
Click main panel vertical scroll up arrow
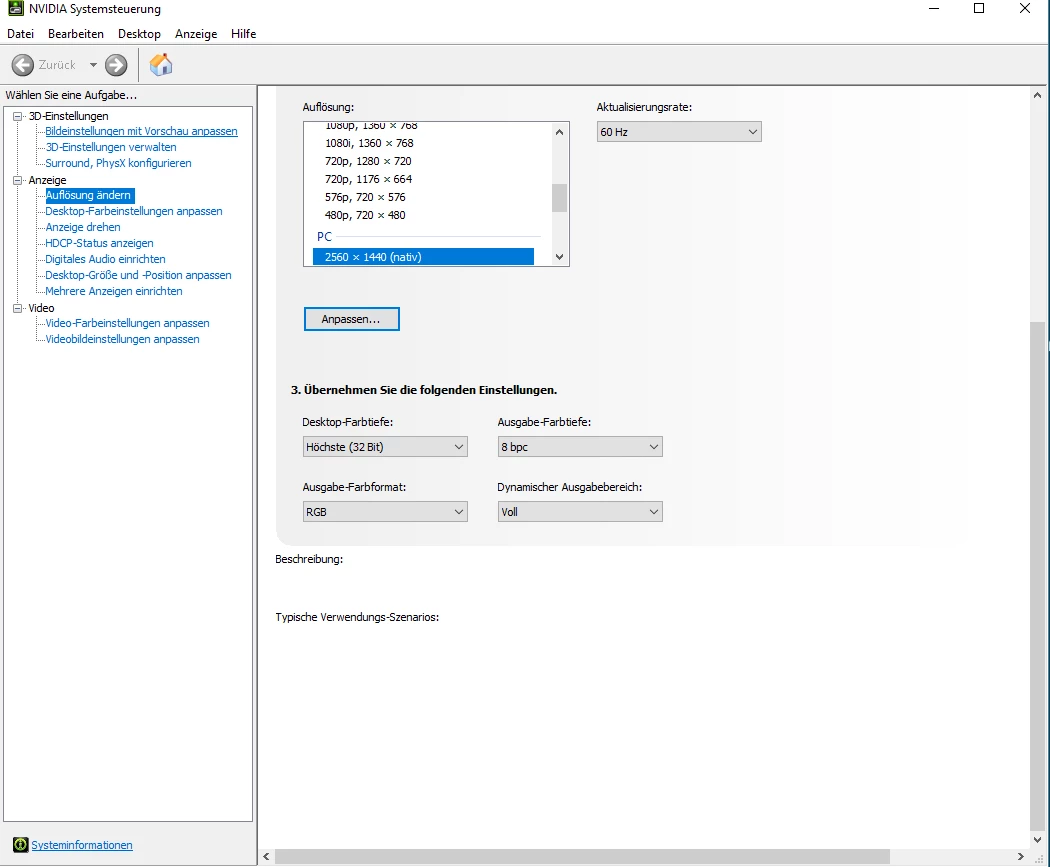1037,95
